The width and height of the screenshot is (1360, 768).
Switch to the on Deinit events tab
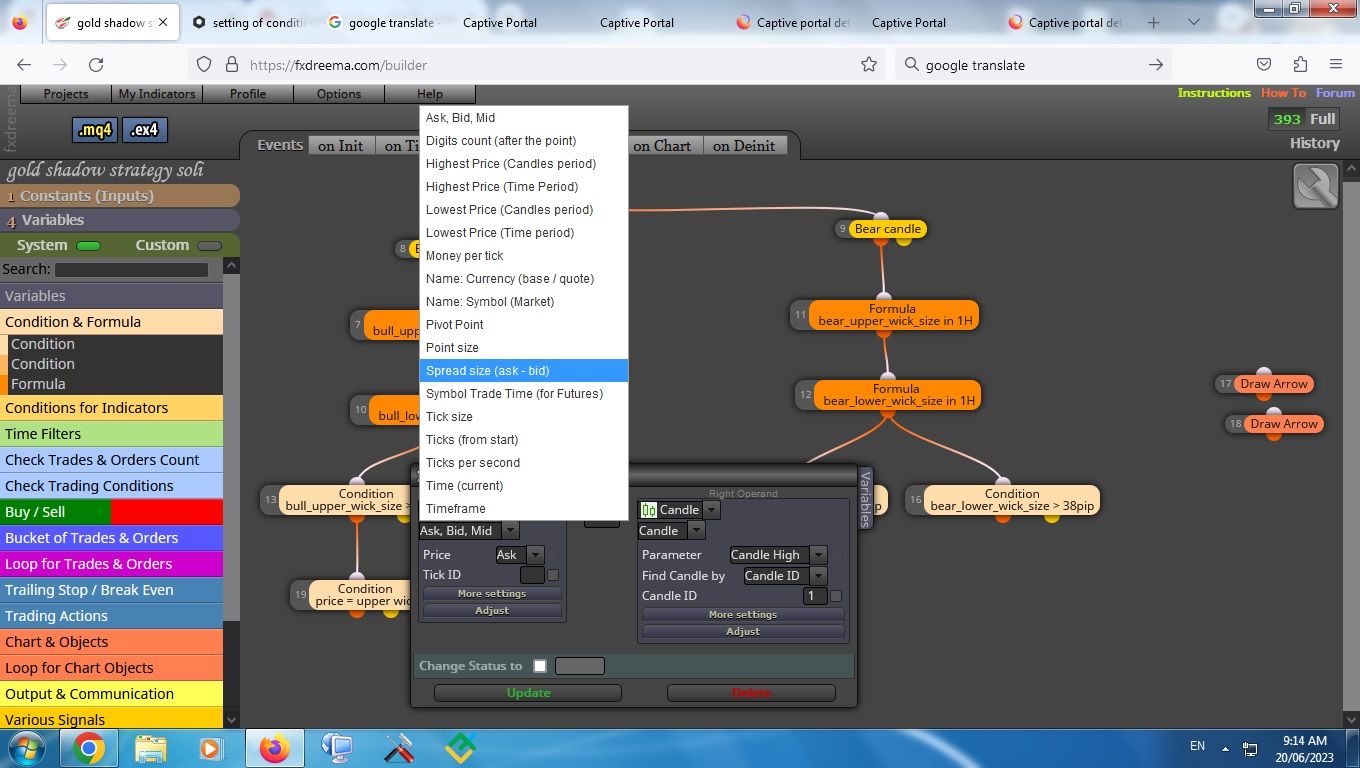point(744,146)
